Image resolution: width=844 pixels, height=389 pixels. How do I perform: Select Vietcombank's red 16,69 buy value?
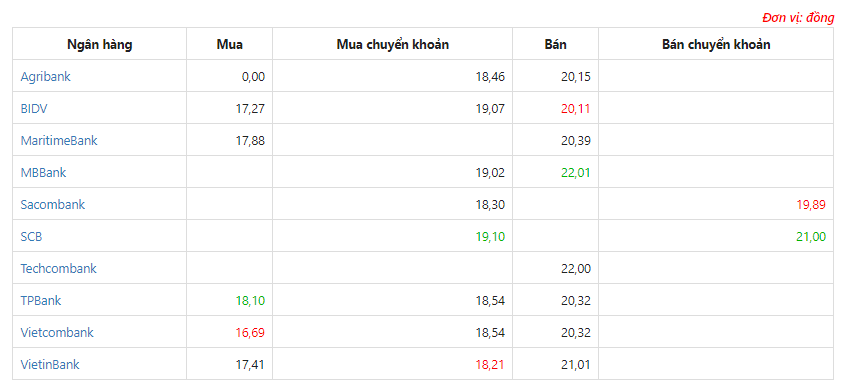coord(250,333)
